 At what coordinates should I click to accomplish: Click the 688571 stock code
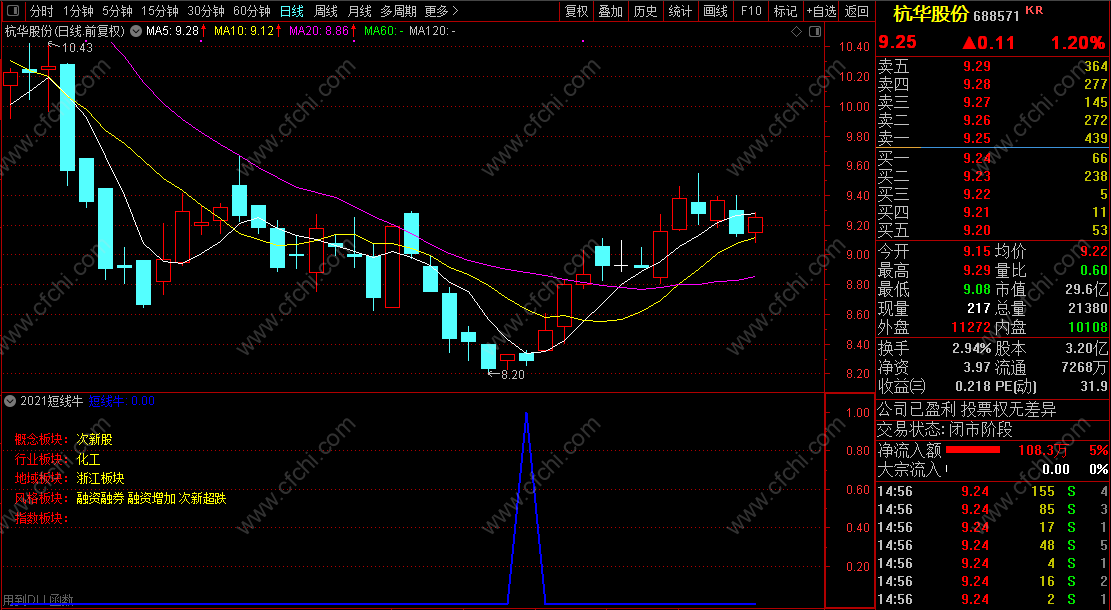click(x=996, y=16)
